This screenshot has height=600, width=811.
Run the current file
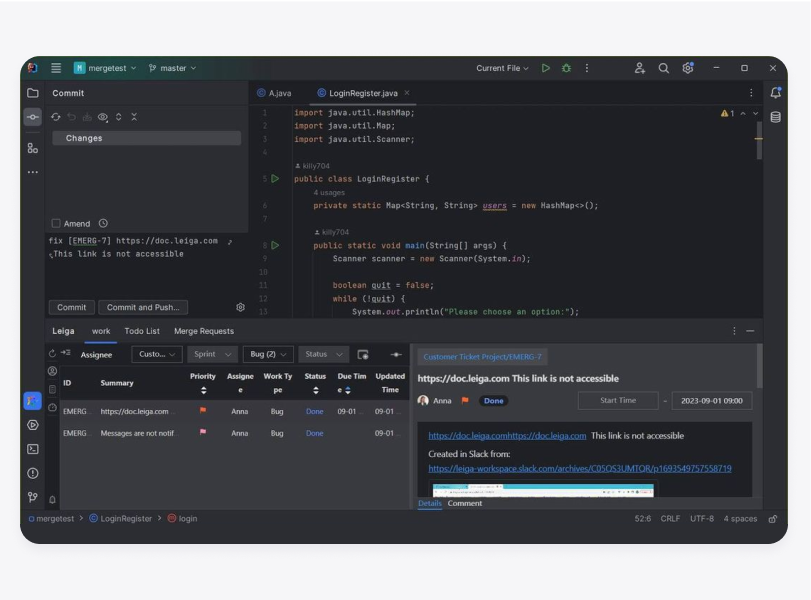point(546,68)
